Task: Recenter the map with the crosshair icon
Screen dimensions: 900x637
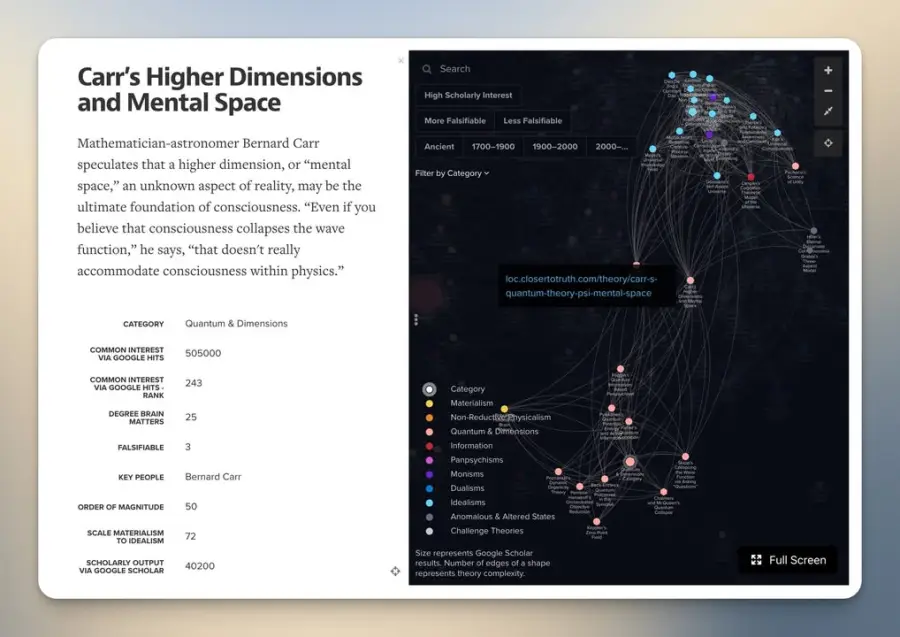Action: click(828, 143)
